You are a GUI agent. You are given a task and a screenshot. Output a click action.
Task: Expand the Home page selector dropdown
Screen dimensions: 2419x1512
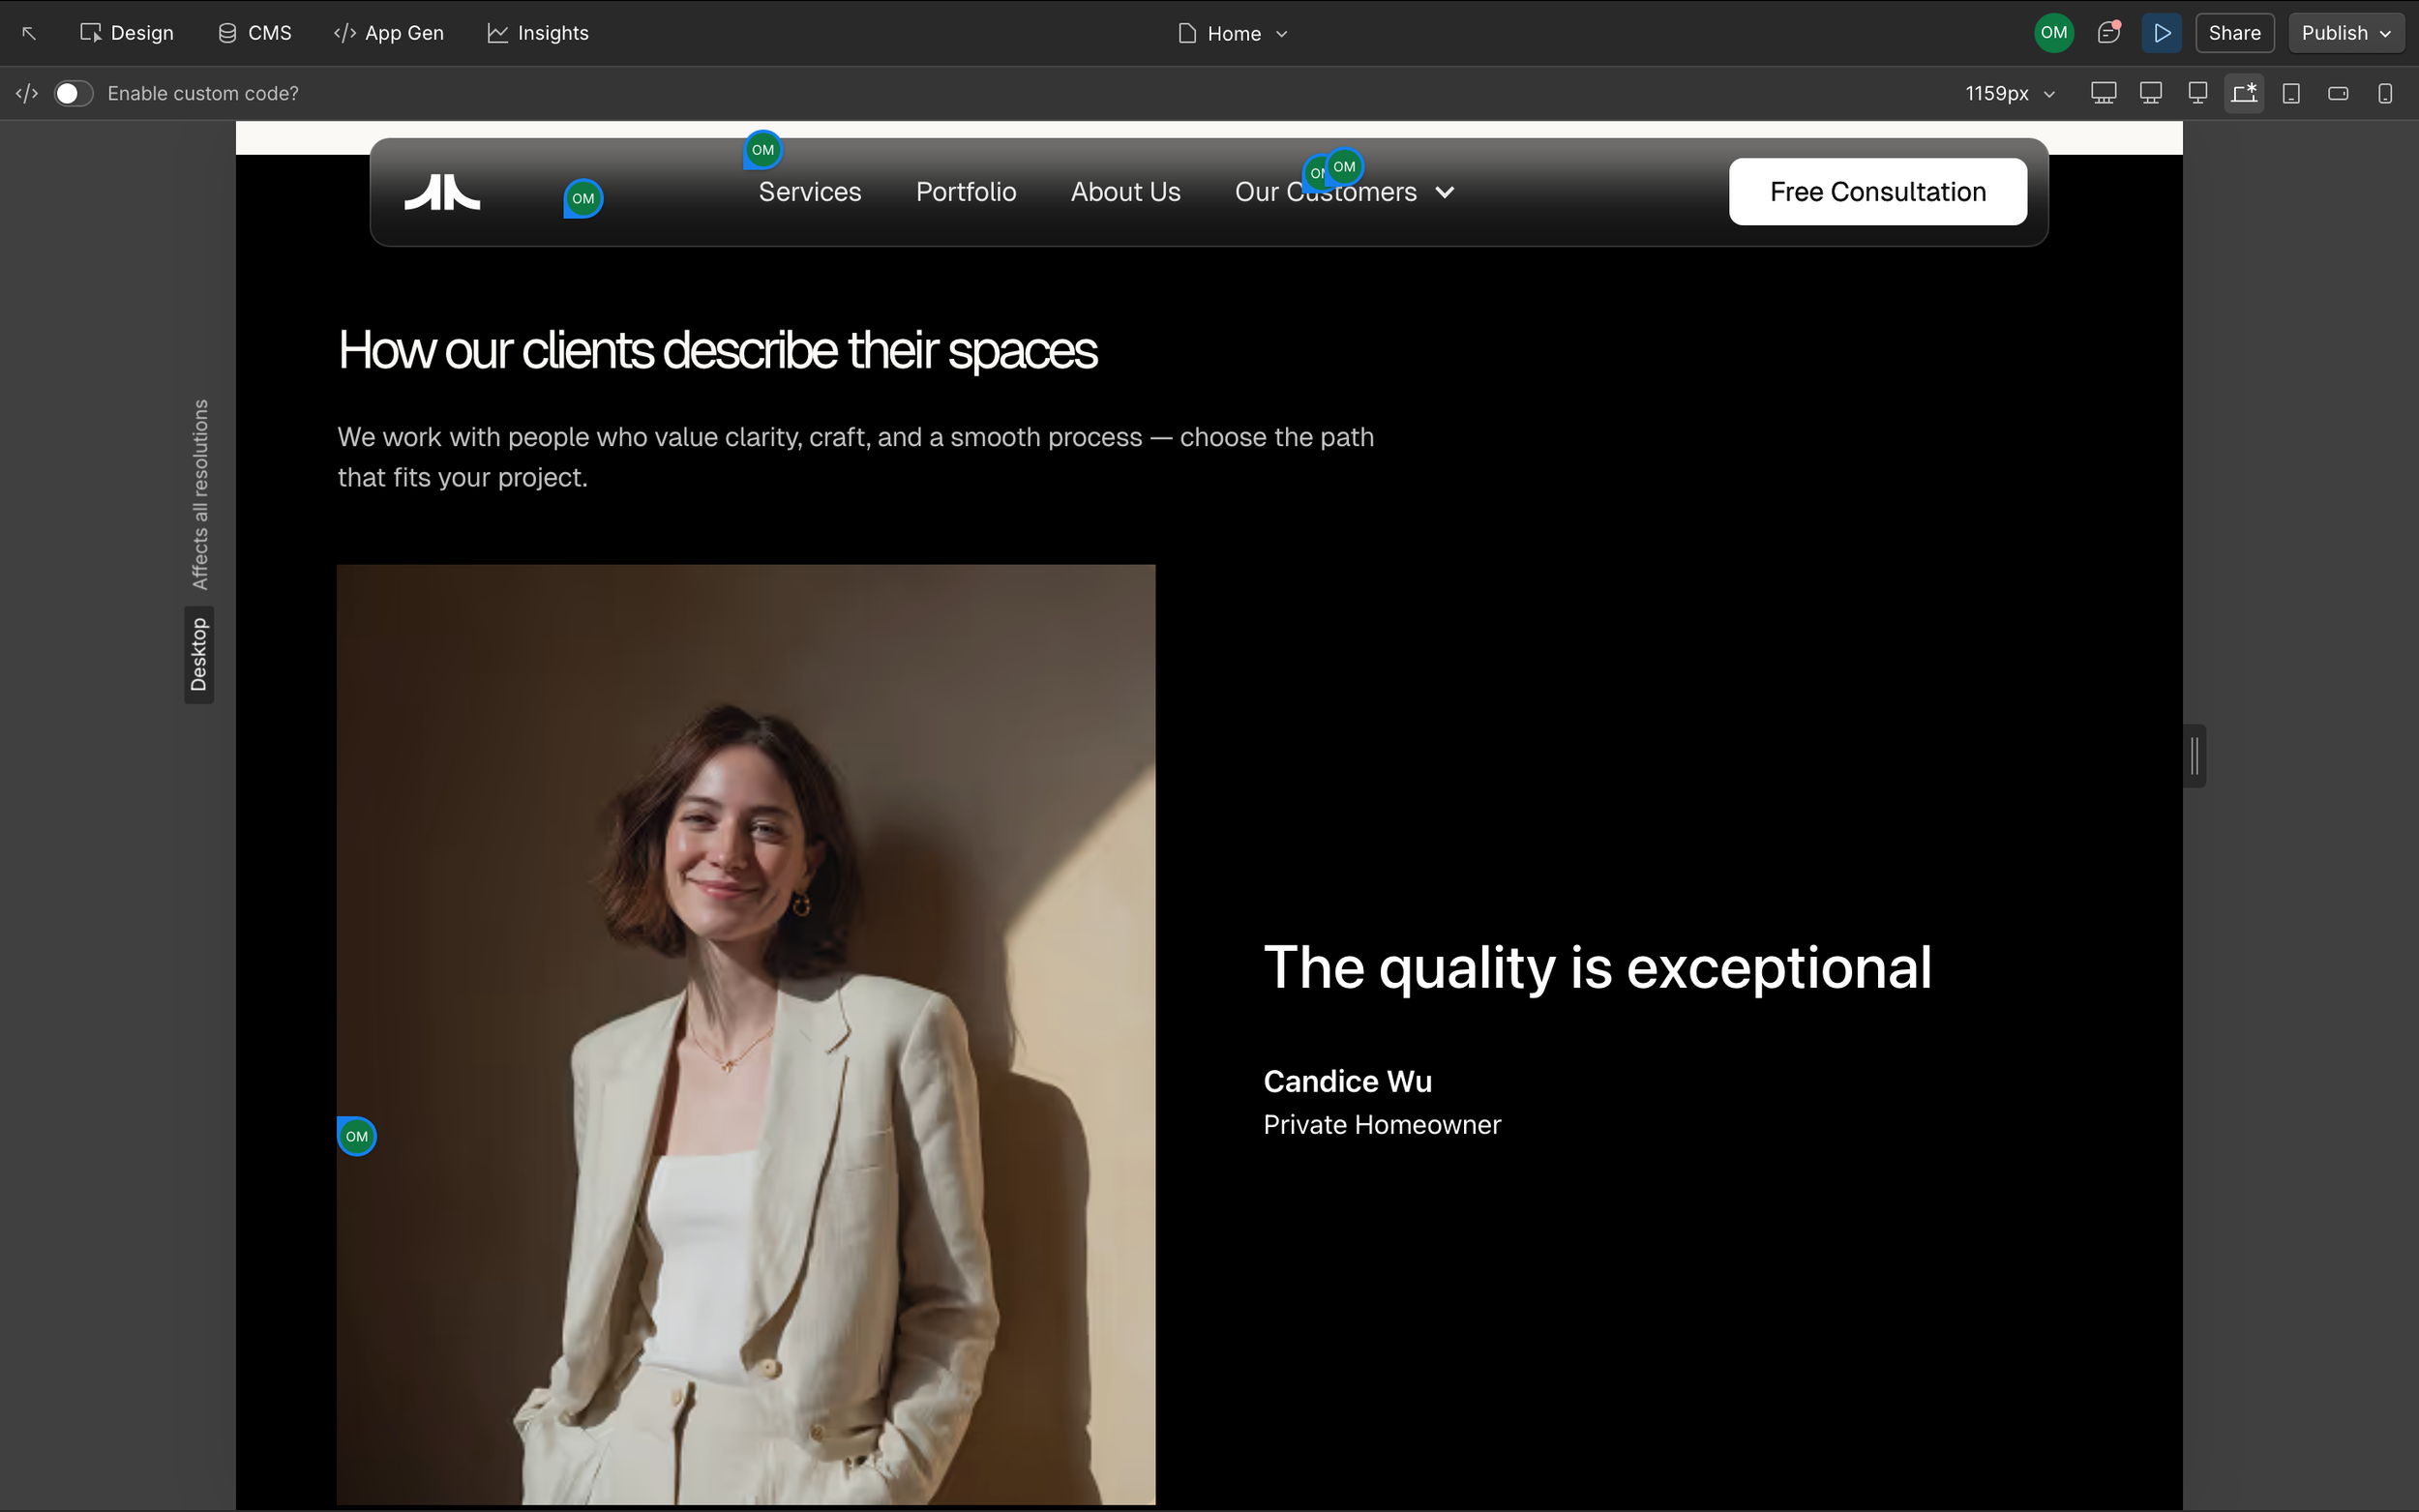(x=1233, y=33)
